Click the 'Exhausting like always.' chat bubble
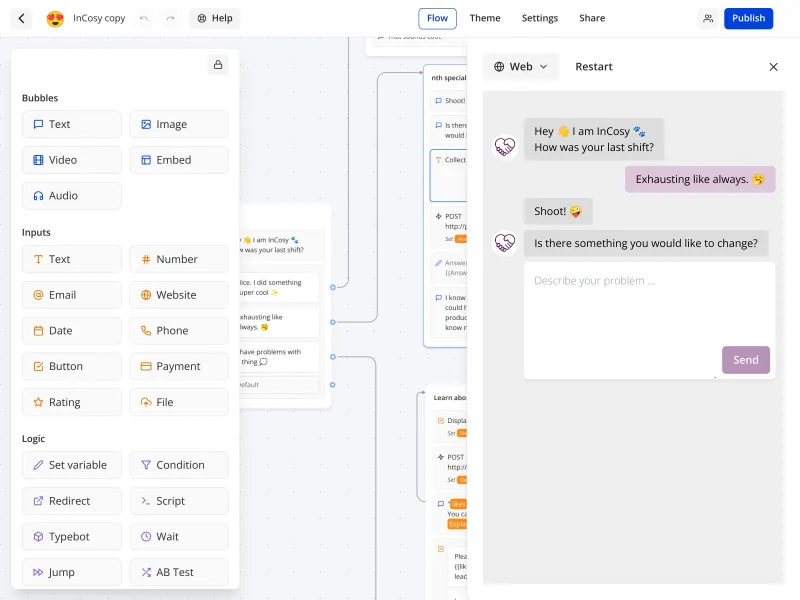This screenshot has height=600, width=800. click(x=700, y=180)
